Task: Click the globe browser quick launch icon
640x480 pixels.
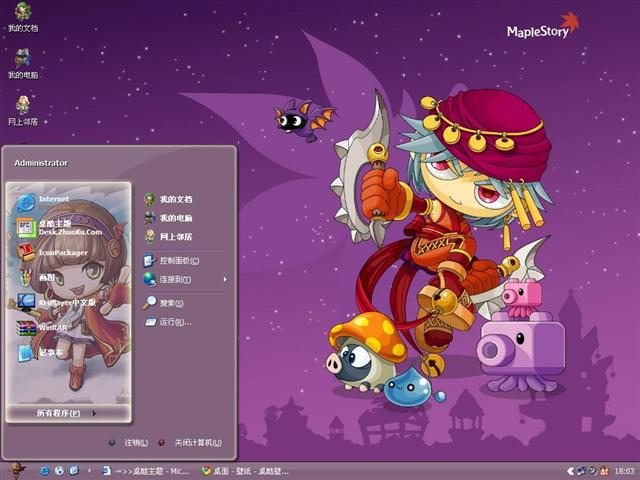Action: [59, 471]
